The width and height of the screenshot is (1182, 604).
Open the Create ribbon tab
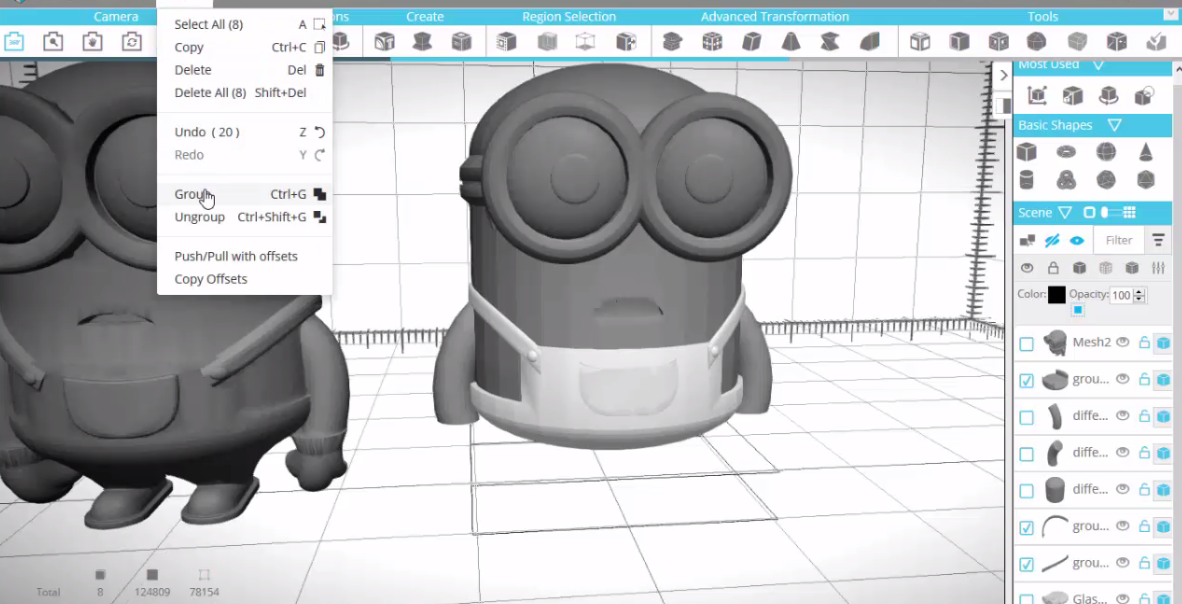point(424,17)
